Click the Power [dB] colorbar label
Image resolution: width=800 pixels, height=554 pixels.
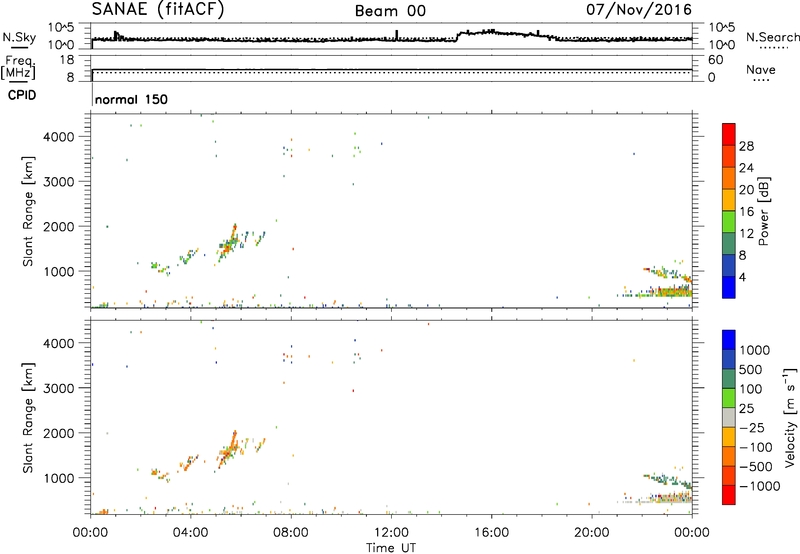pyautogui.click(x=764, y=211)
